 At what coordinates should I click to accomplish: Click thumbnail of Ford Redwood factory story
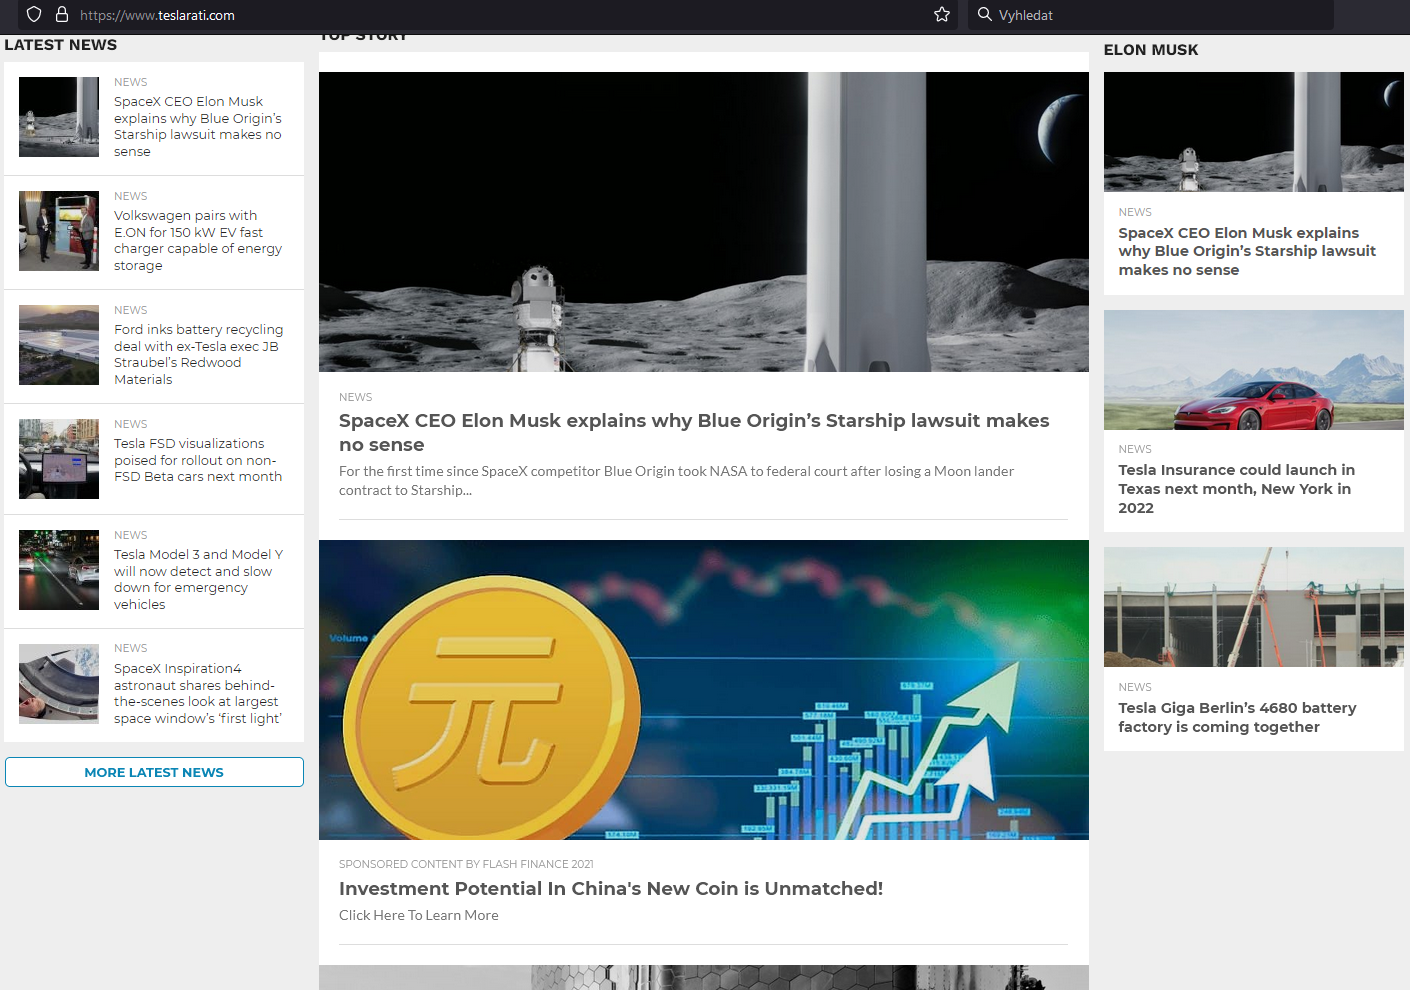click(x=59, y=345)
